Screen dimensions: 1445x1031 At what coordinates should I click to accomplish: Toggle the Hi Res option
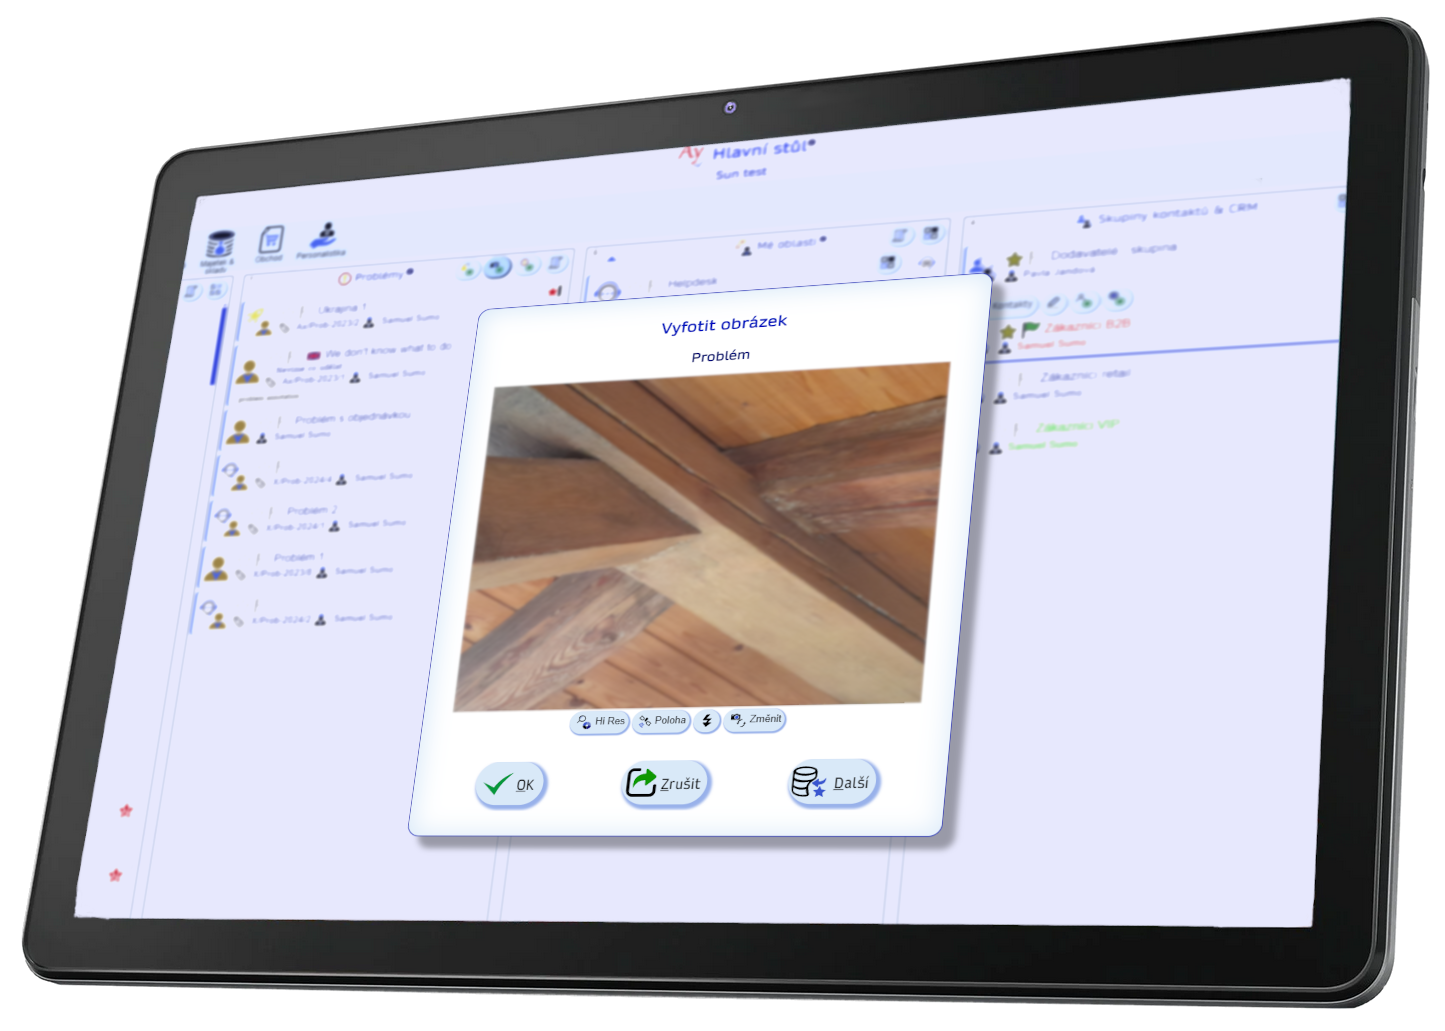tap(600, 721)
